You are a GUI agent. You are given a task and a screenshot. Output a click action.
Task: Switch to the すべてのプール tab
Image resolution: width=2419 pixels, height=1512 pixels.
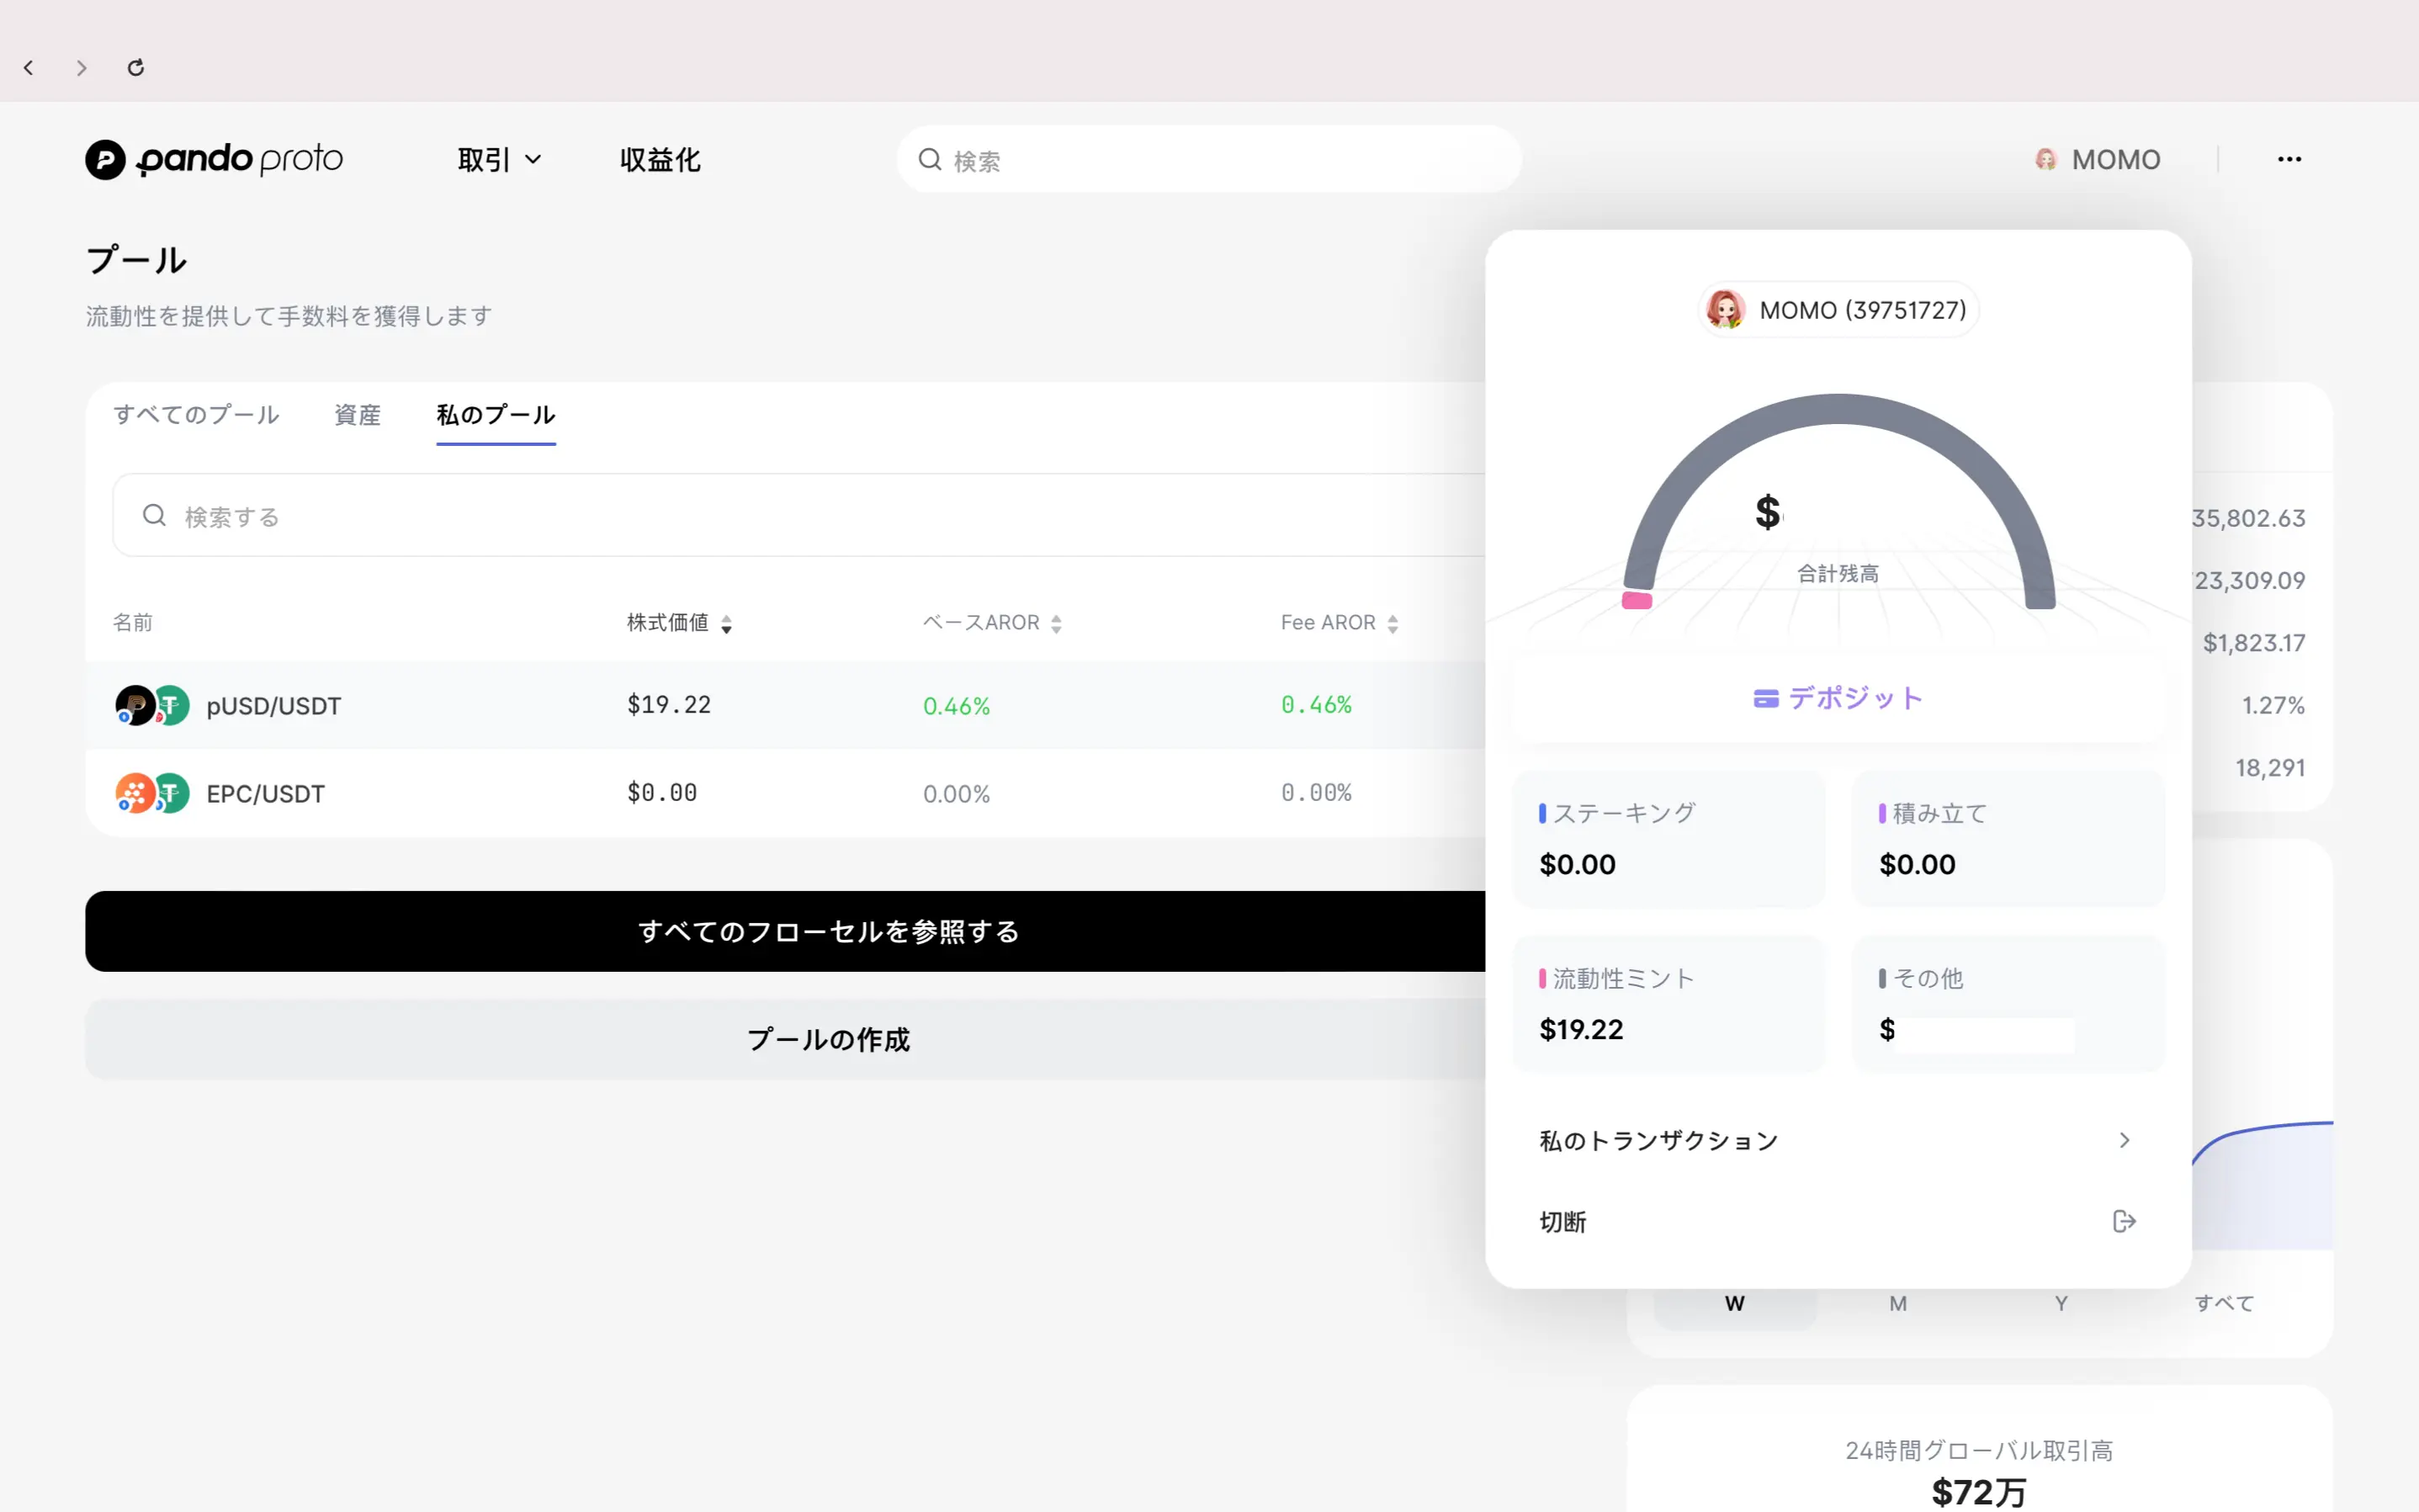[x=196, y=415]
